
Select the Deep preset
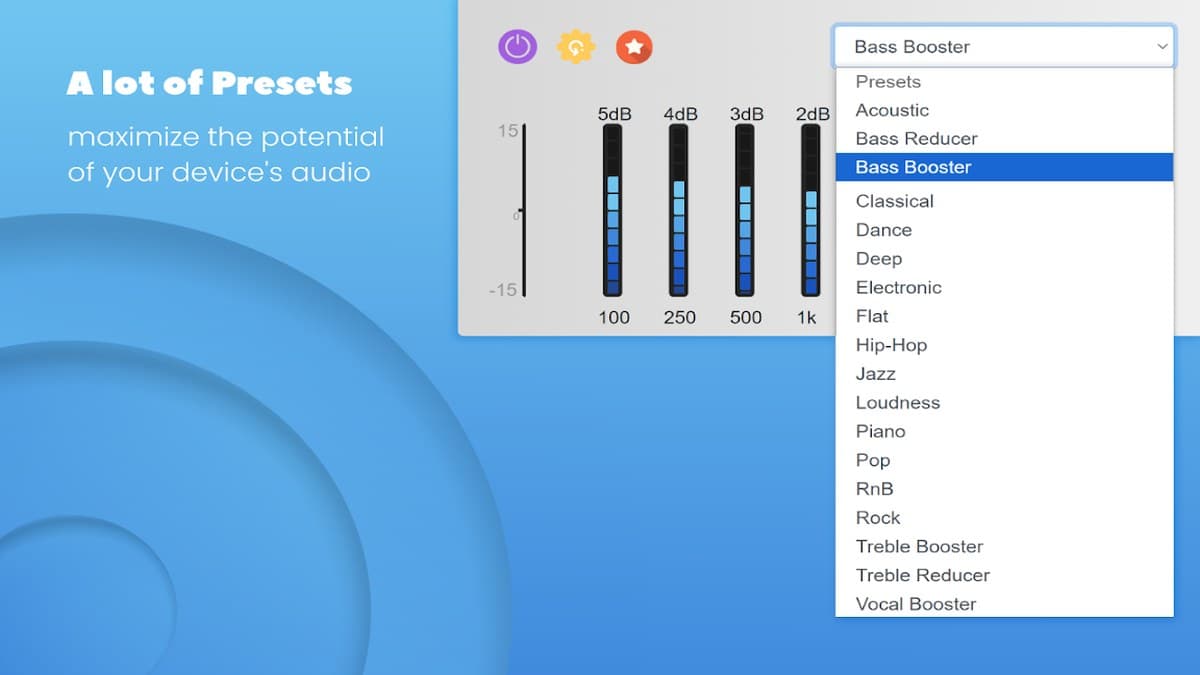coord(1004,259)
